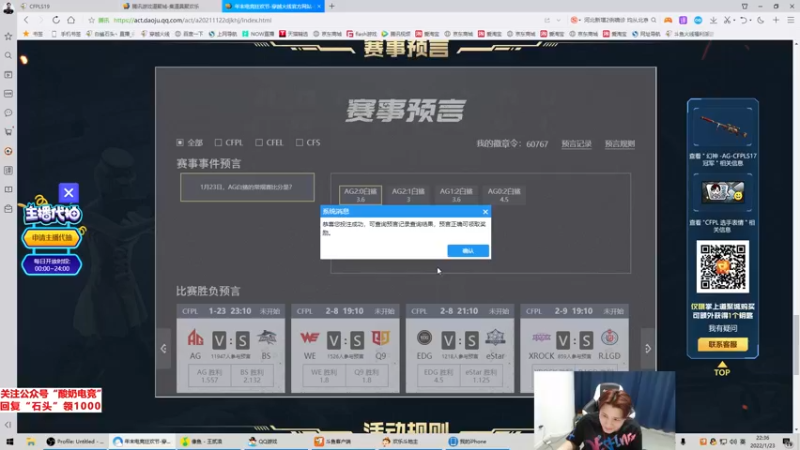Open the downloads toolbar icon
The height and width of the screenshot is (450, 800).
[713, 20]
